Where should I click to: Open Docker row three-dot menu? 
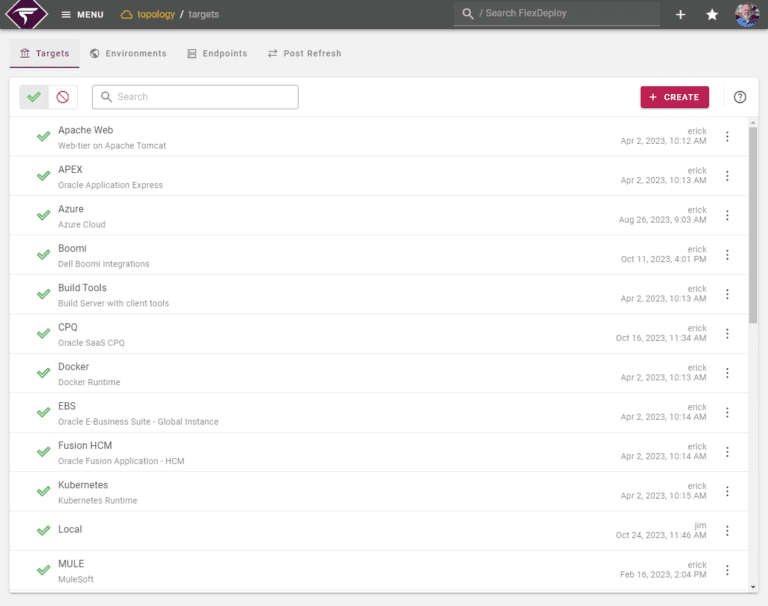tap(727, 373)
